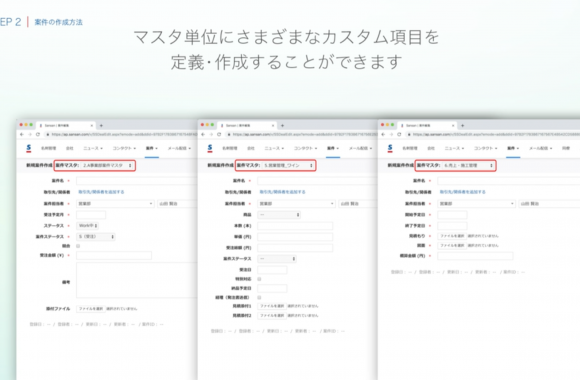Reload the page in left browser window
The image size is (580, 380).
click(38, 134)
